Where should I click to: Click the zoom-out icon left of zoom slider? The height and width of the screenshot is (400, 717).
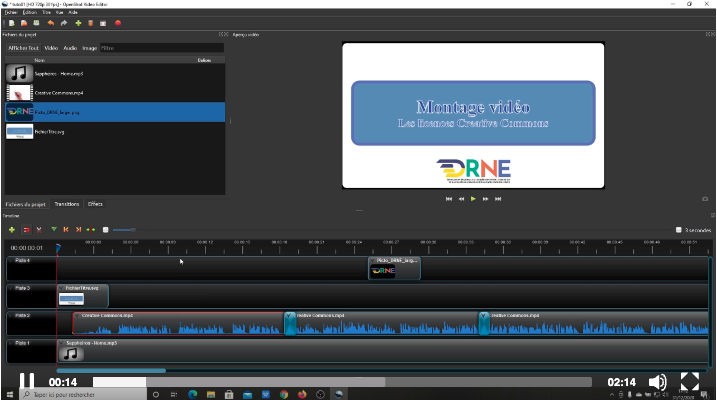point(106,229)
